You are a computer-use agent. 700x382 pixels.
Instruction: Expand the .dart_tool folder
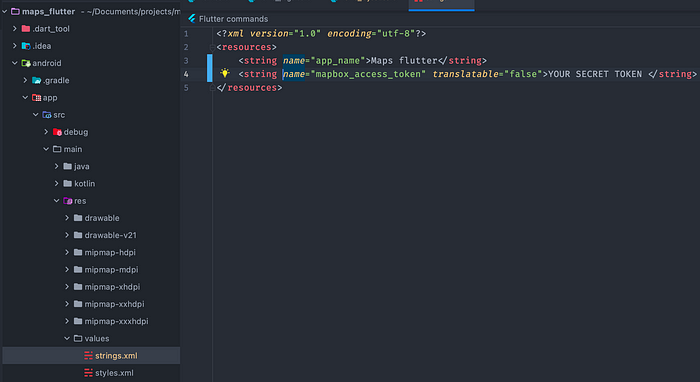(15, 29)
